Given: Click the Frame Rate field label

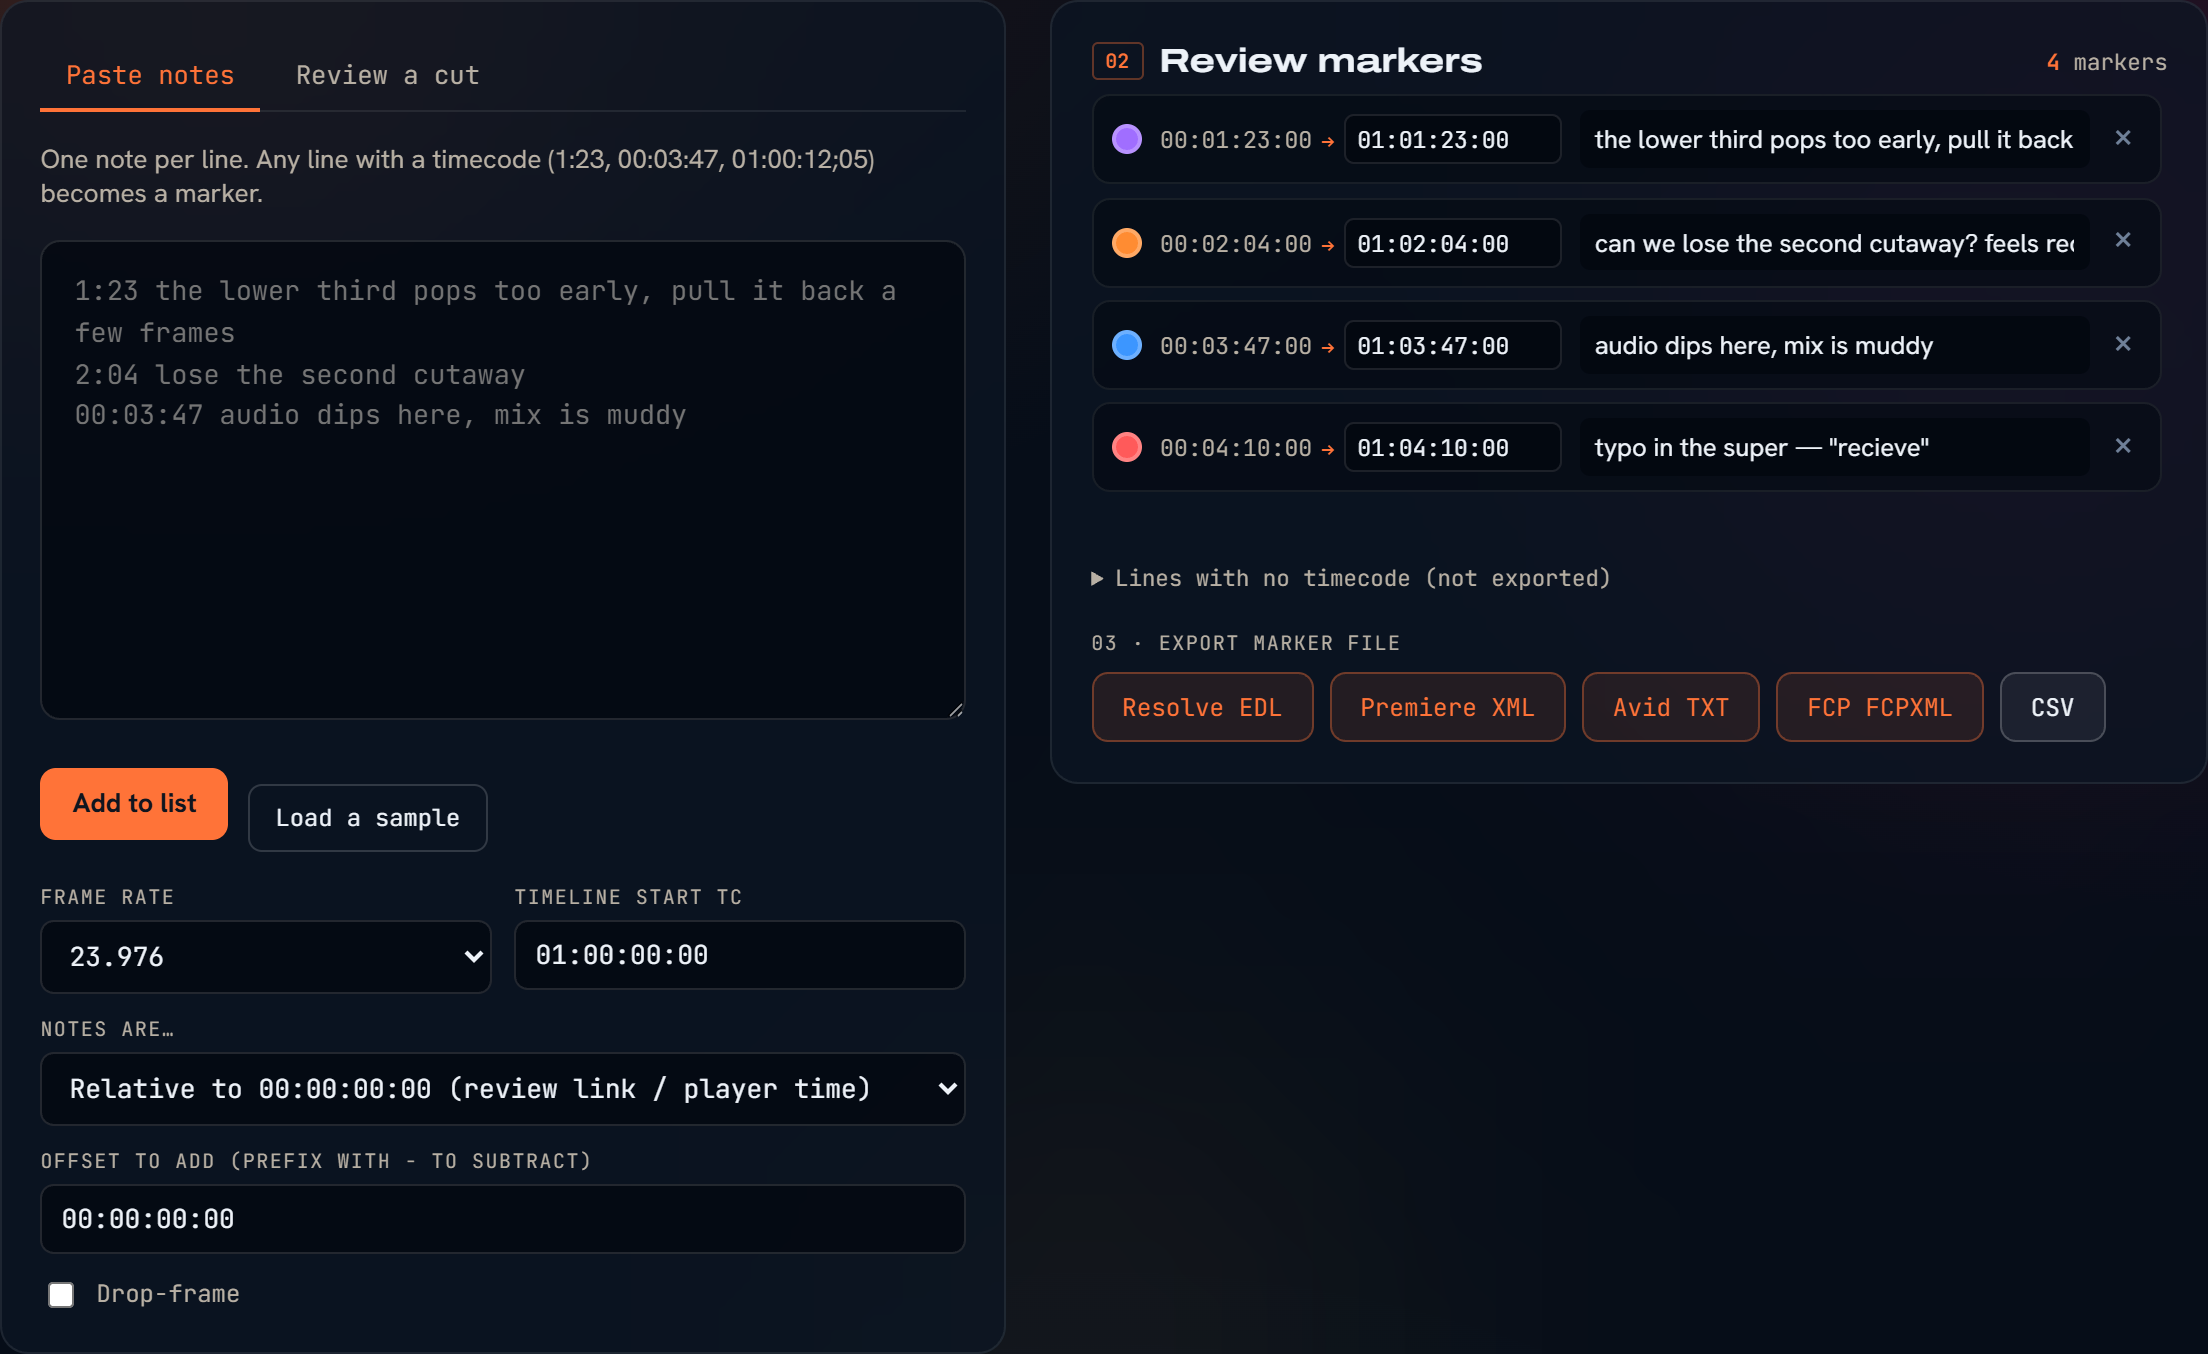Looking at the screenshot, I should (x=107, y=897).
